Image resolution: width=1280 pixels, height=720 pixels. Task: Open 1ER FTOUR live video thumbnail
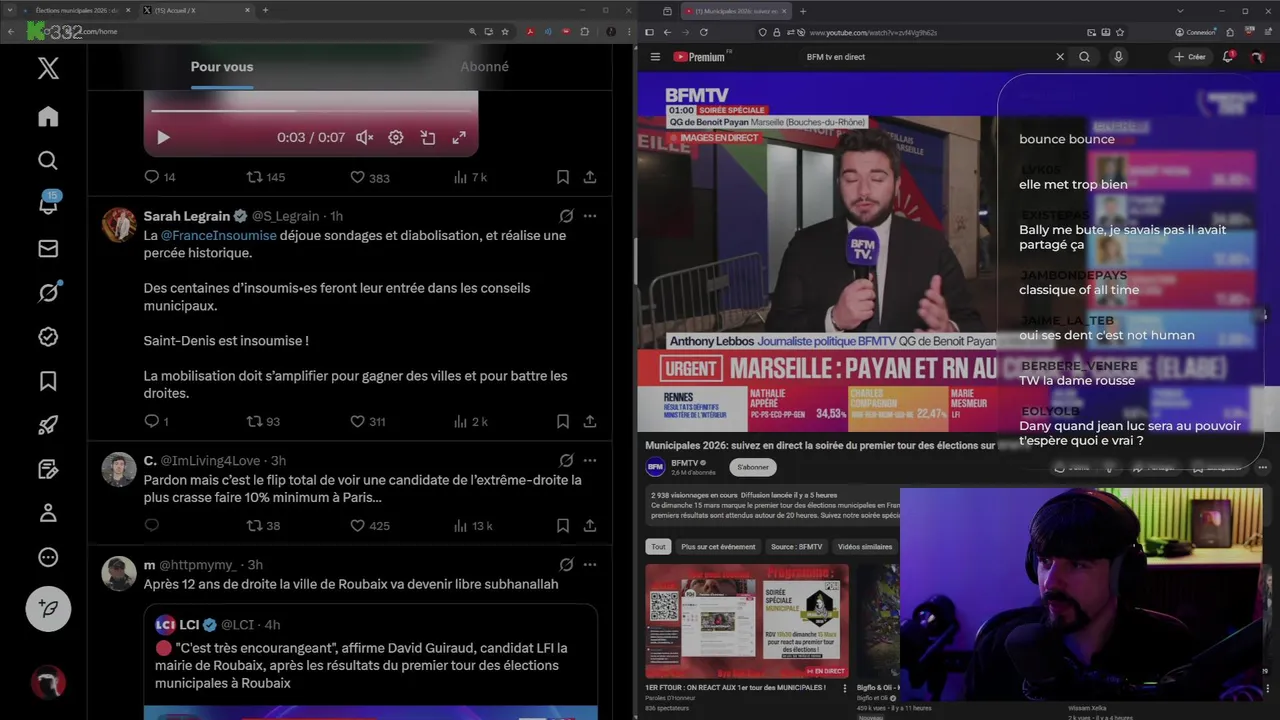[x=747, y=621]
